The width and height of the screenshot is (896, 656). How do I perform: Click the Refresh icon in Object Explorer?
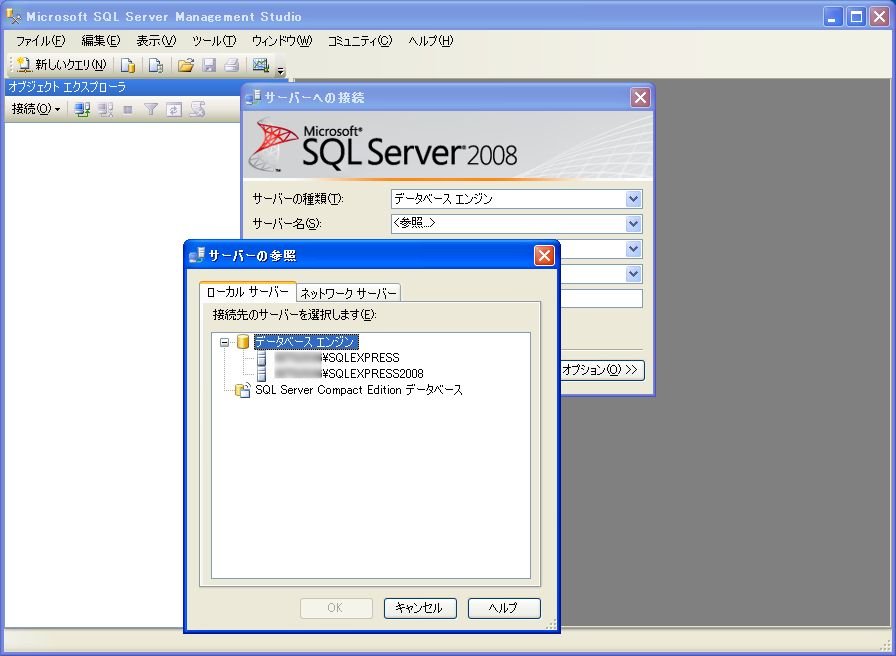tap(174, 109)
